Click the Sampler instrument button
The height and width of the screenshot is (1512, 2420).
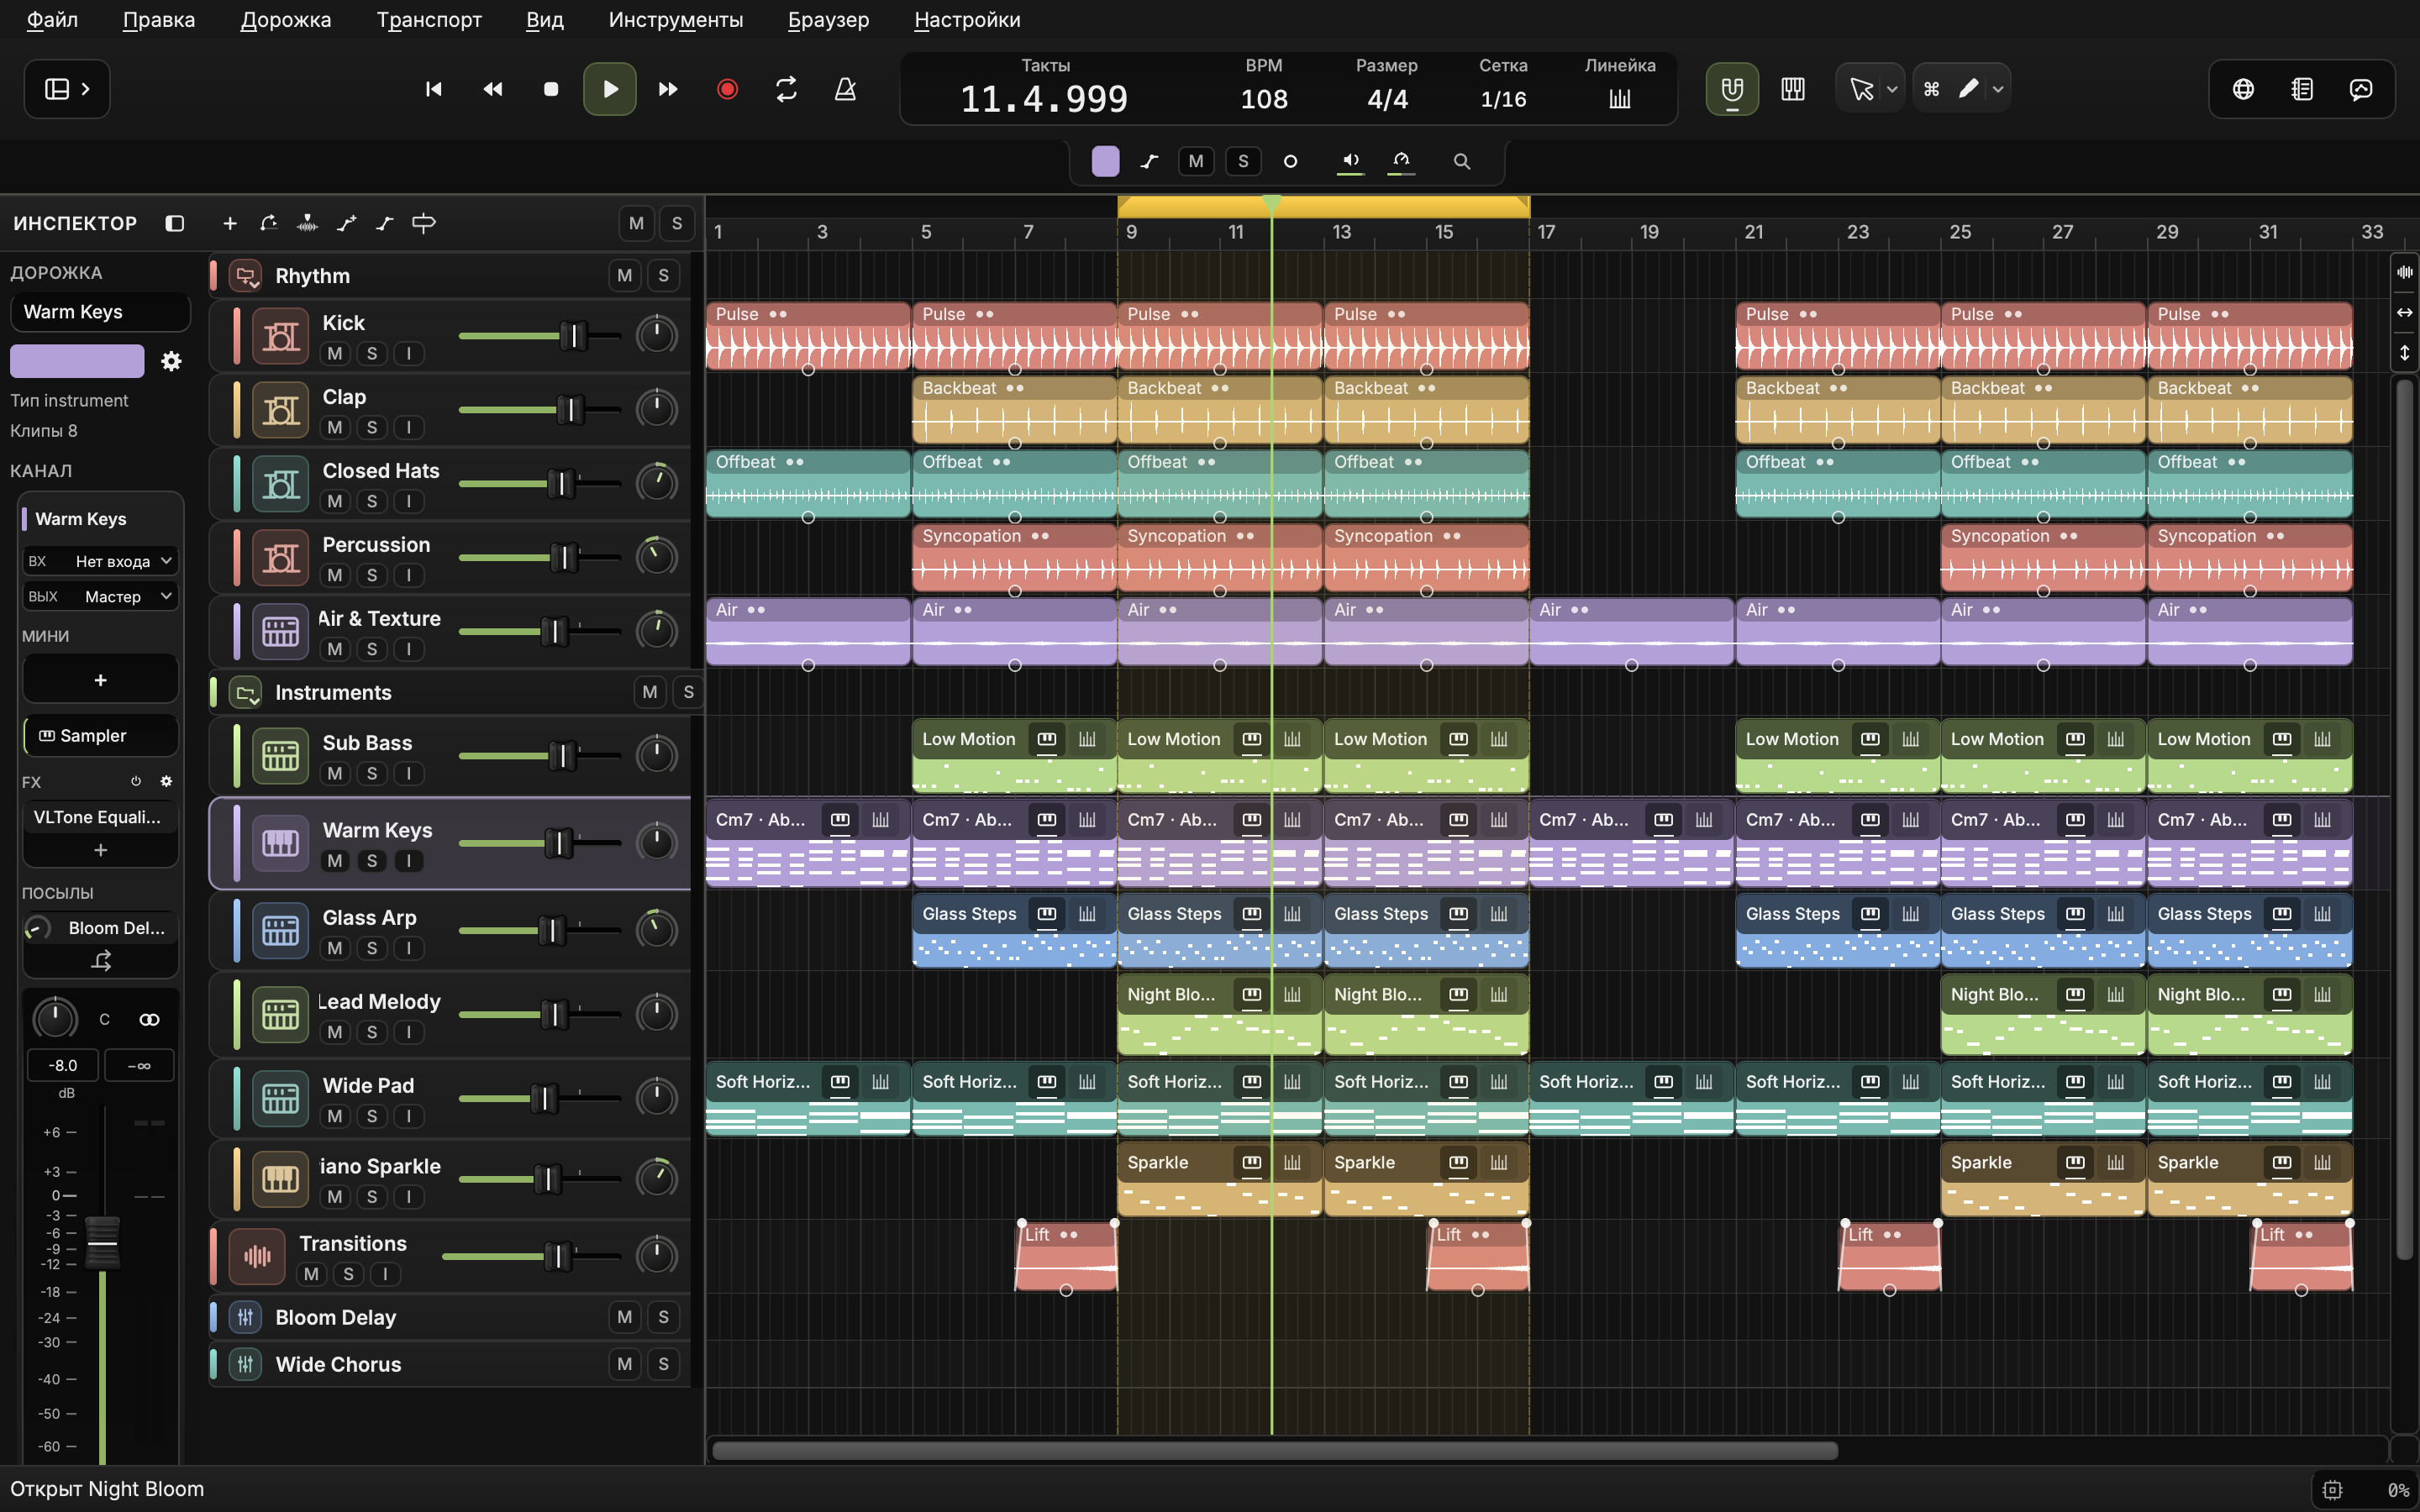pyautogui.click(x=101, y=735)
